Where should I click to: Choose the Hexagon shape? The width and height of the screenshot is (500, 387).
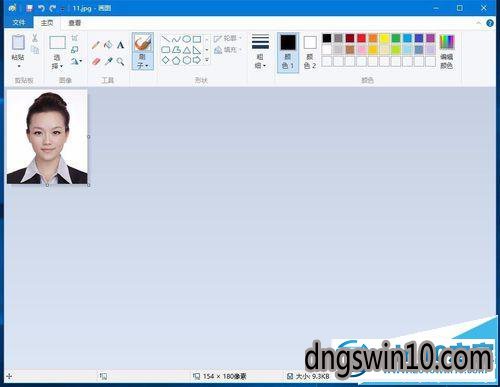click(x=187, y=60)
